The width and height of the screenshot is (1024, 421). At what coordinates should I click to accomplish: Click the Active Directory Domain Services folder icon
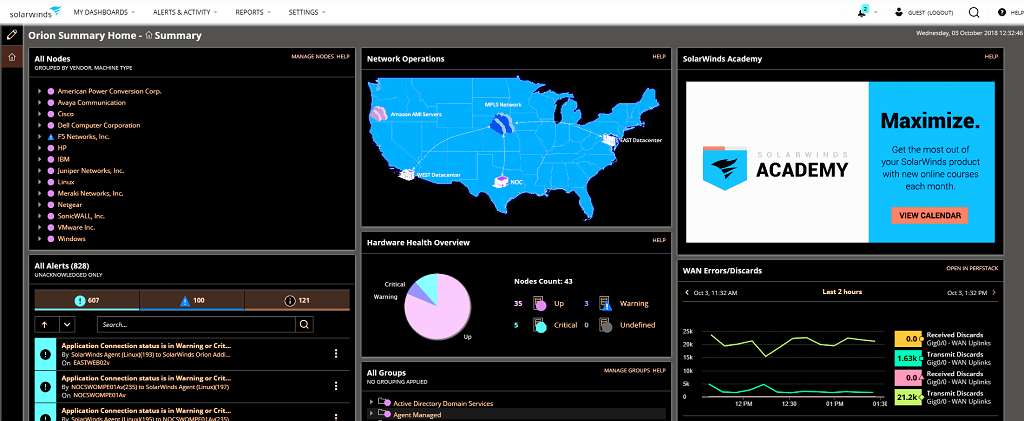click(385, 403)
